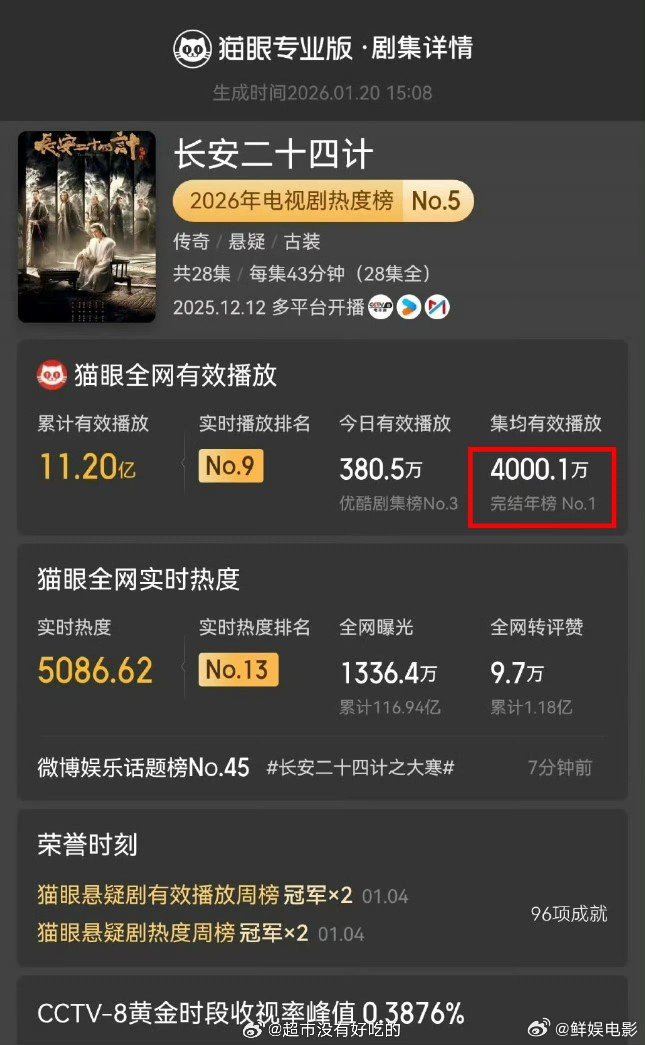Viewport: 645px width, 1045px height.
Task: View all 96项成就 achievements
Action: click(569, 914)
